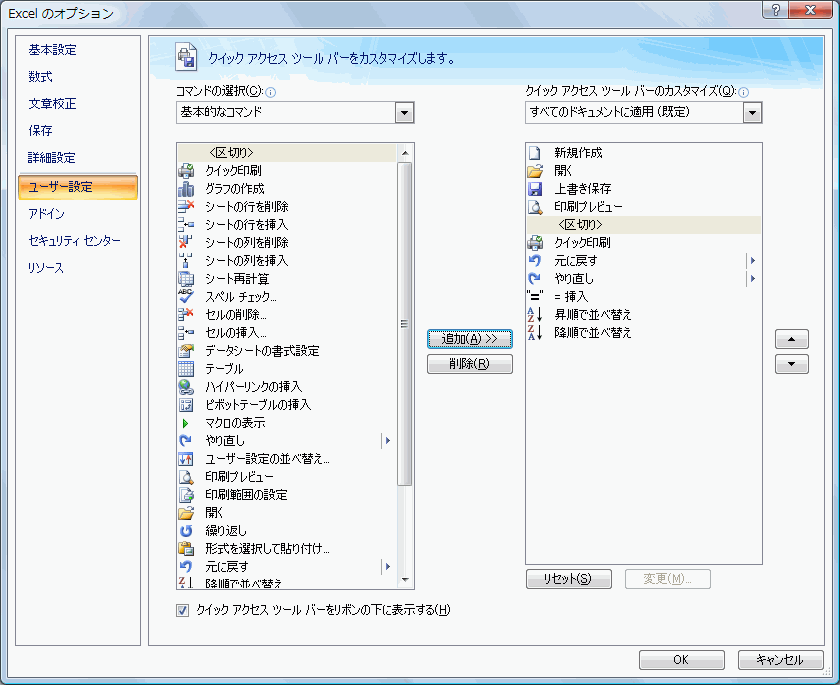Select the クイック印刷 printer icon in command list
The image size is (840, 685).
[x=186, y=171]
